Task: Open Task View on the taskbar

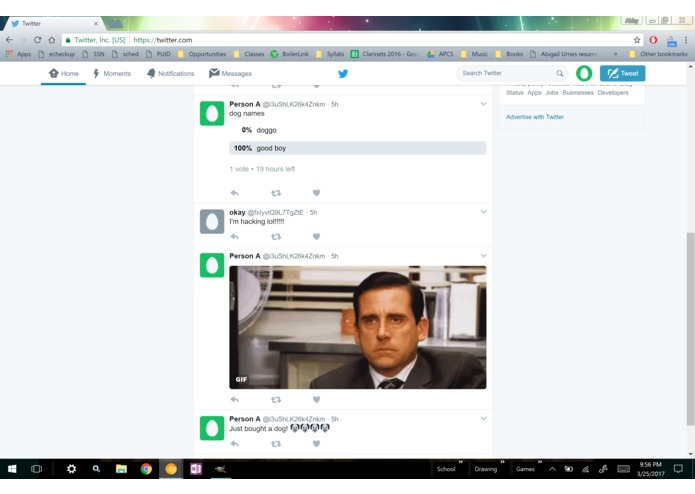Action: [x=36, y=469]
